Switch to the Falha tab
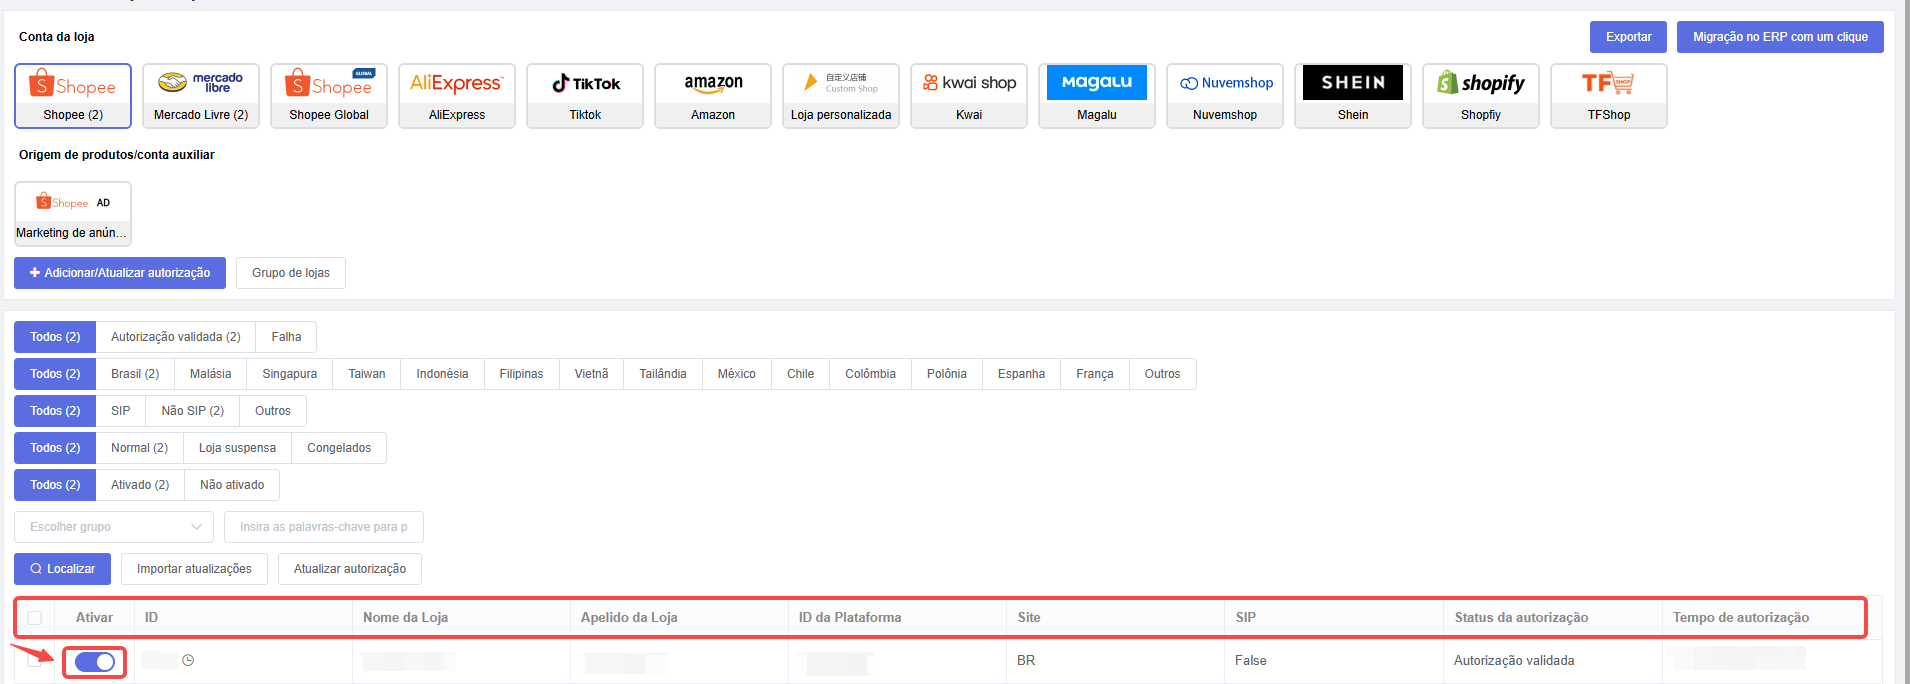The width and height of the screenshot is (1910, 684). click(x=286, y=337)
